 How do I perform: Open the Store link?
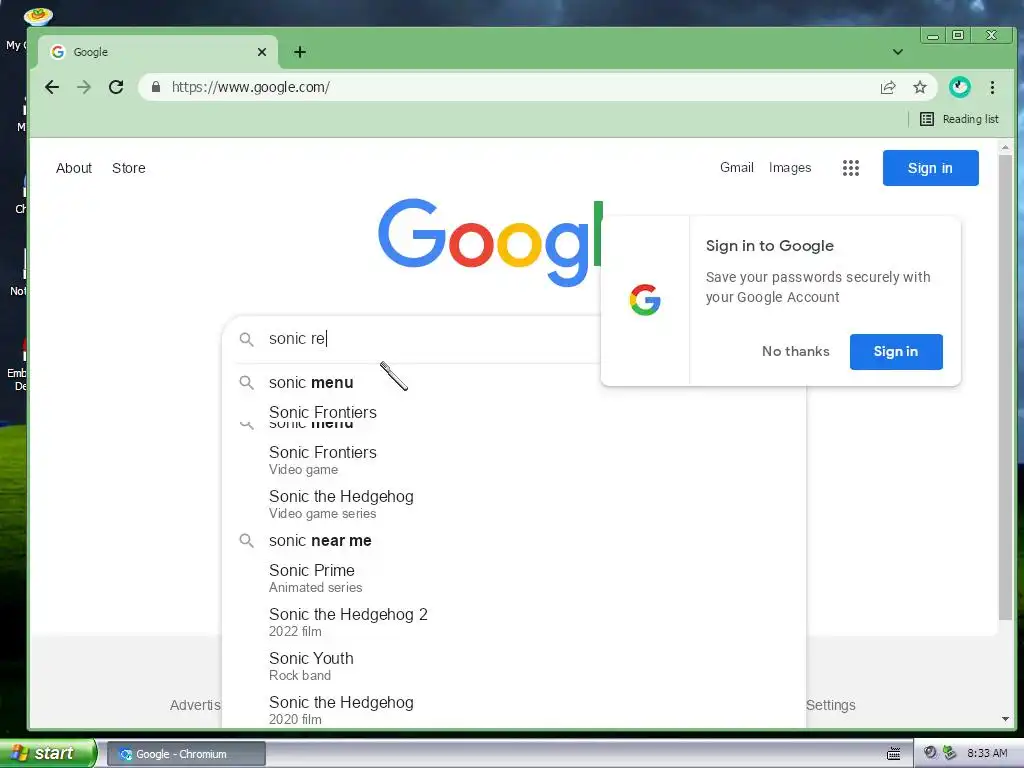[129, 168]
